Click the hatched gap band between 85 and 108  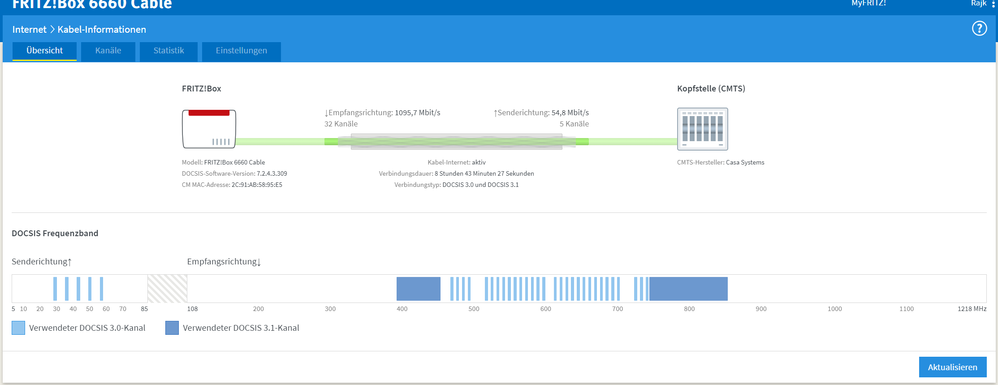pos(167,289)
